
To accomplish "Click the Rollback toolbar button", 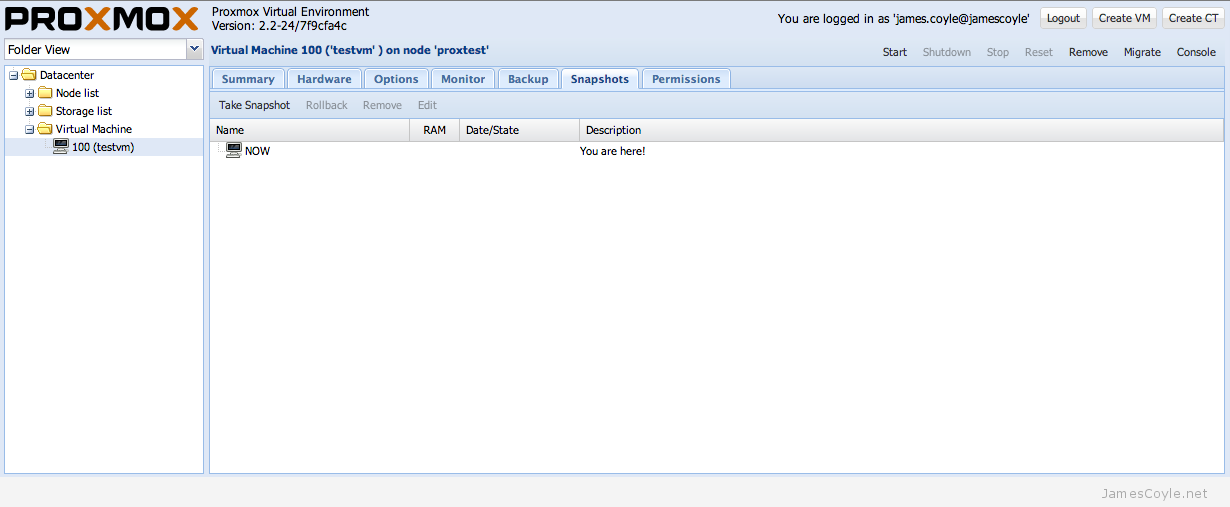I will [327, 105].
